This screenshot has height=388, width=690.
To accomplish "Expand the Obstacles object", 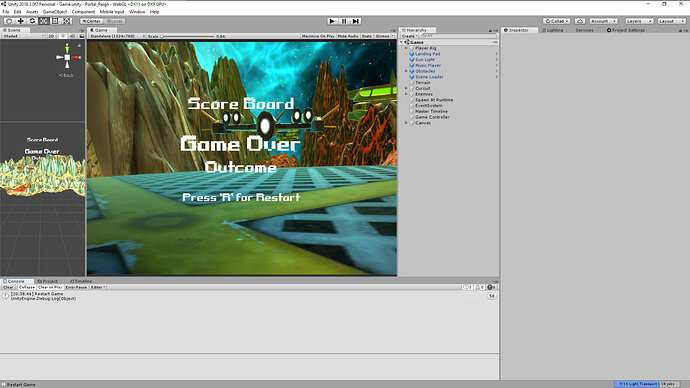I will (406, 71).
